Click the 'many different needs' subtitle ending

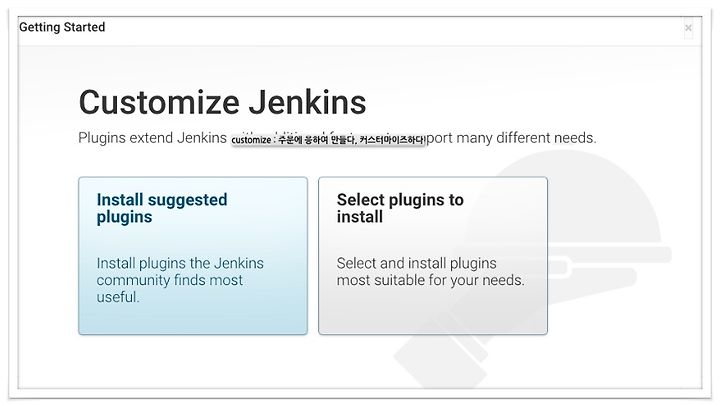[x=526, y=138]
